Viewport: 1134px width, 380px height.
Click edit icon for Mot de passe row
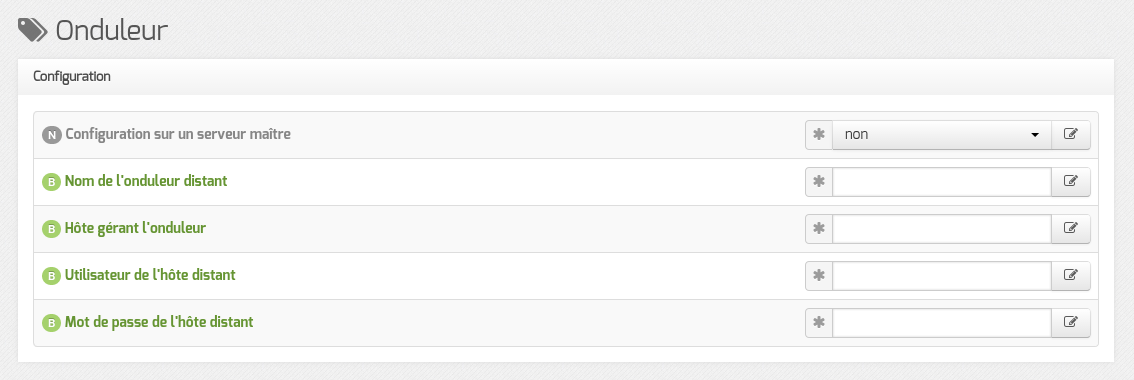pos(1070,323)
